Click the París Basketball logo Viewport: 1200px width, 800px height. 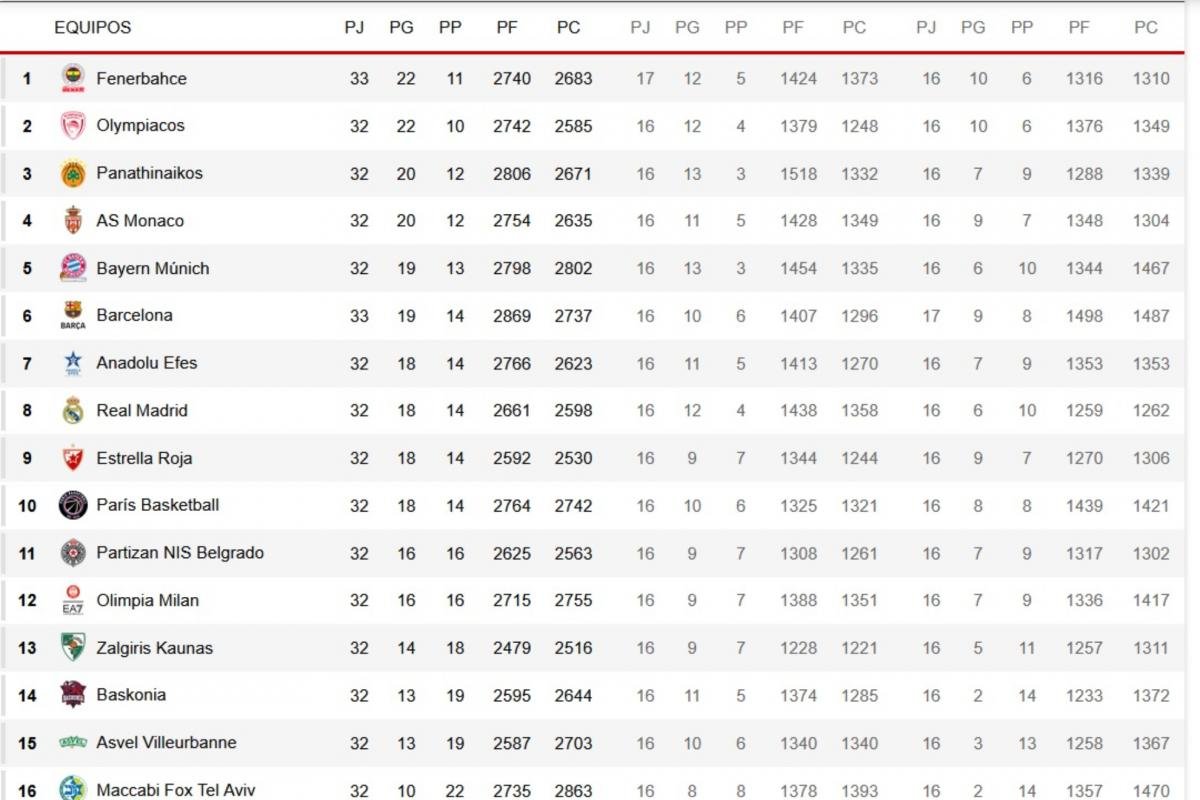pos(73,505)
